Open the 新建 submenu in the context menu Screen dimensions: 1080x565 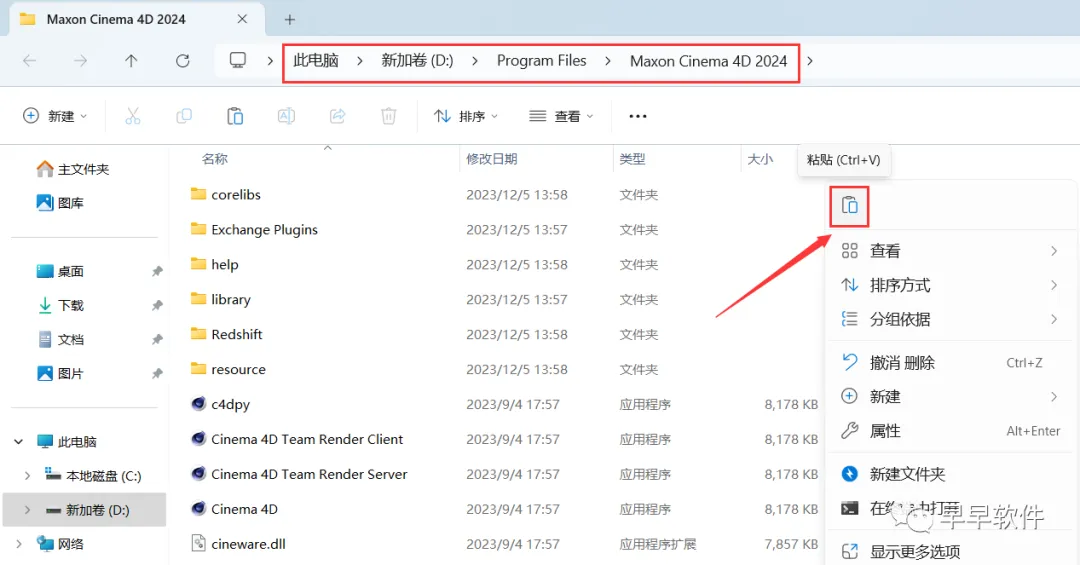click(951, 396)
